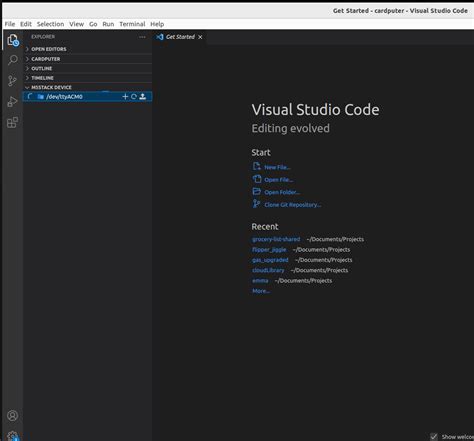Close the Get Started tab
Screen dimensions: 474x441
tap(200, 37)
